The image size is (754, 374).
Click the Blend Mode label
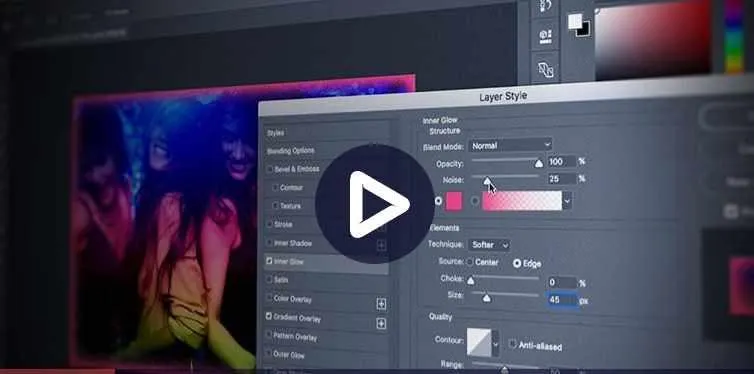tap(443, 147)
